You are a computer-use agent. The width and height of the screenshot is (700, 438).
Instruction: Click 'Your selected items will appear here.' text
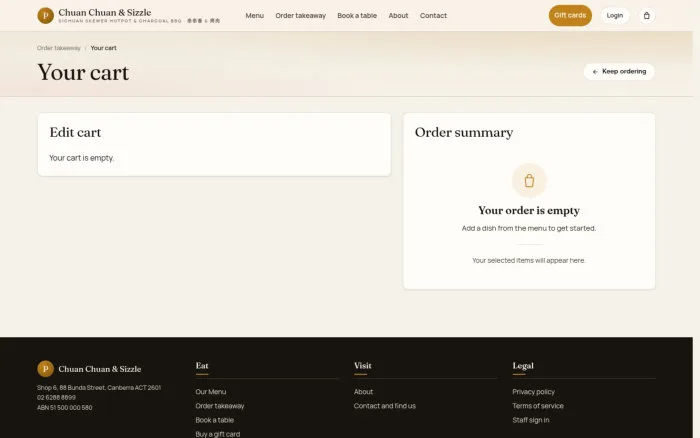[529, 260]
